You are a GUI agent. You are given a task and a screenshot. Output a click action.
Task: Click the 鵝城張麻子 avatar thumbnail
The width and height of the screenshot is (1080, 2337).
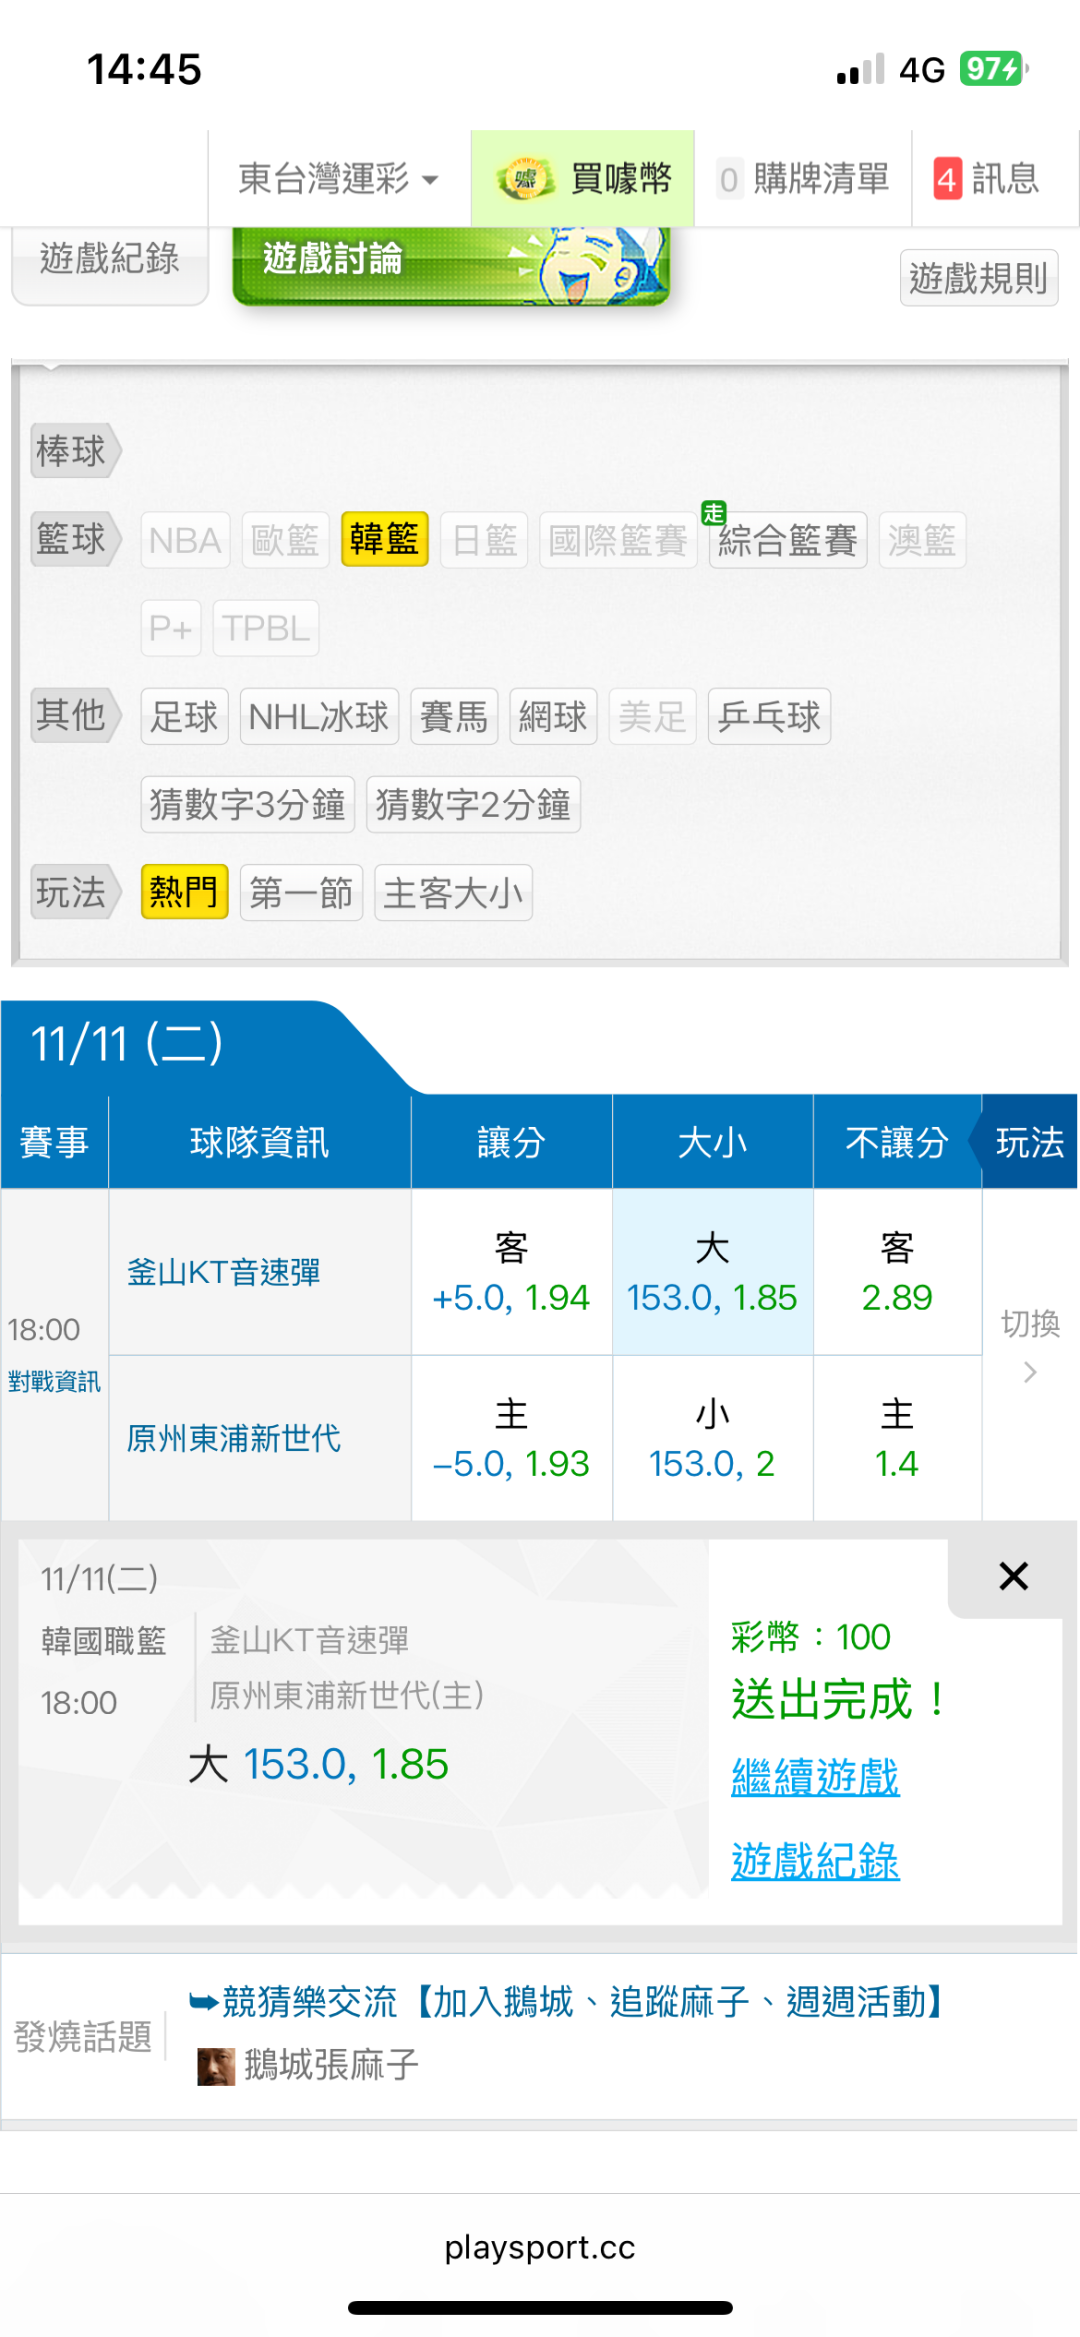click(215, 2066)
